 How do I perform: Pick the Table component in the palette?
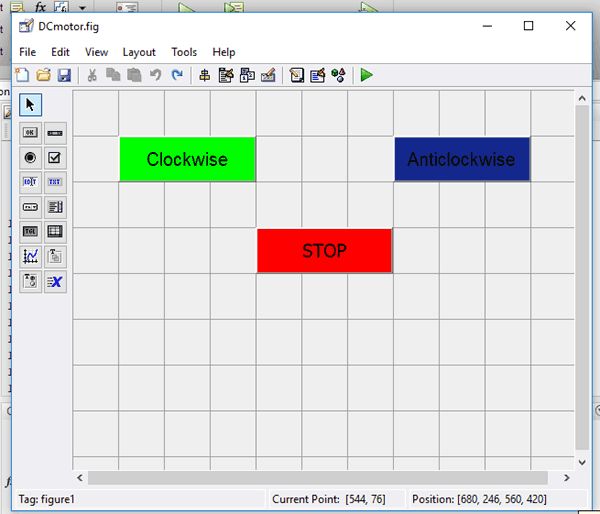(55, 232)
